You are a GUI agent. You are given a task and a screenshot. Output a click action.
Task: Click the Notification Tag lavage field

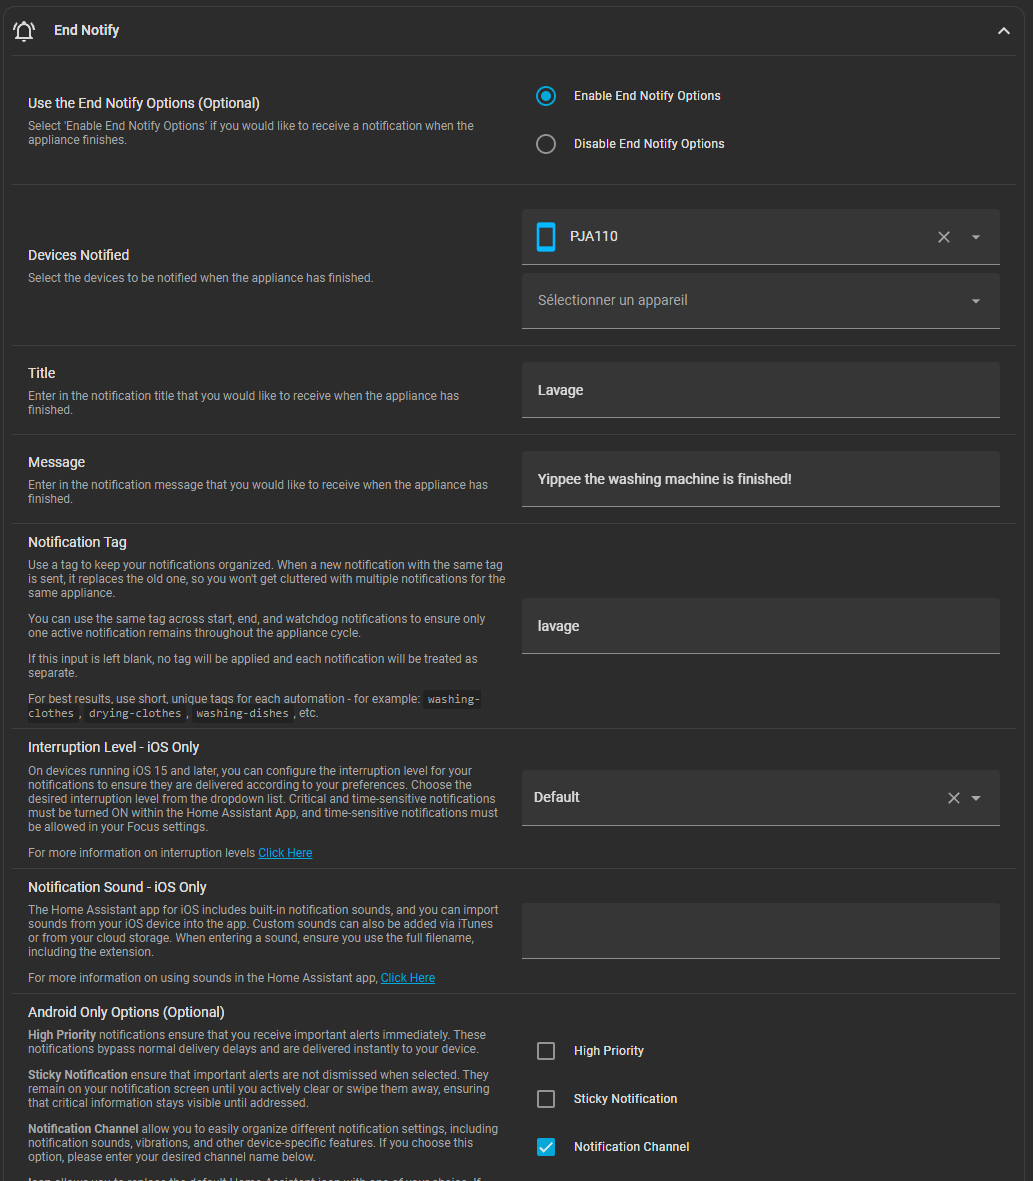[760, 626]
